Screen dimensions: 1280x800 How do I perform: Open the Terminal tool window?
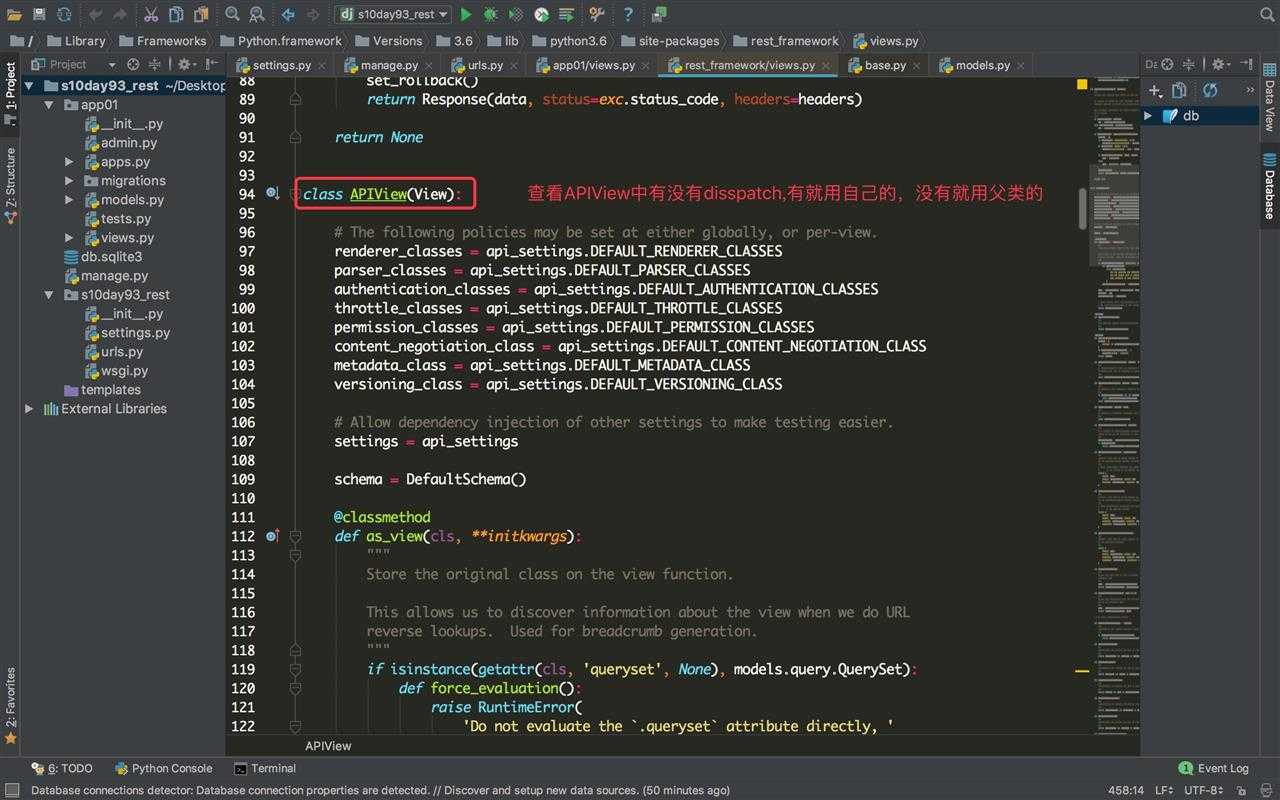point(265,768)
